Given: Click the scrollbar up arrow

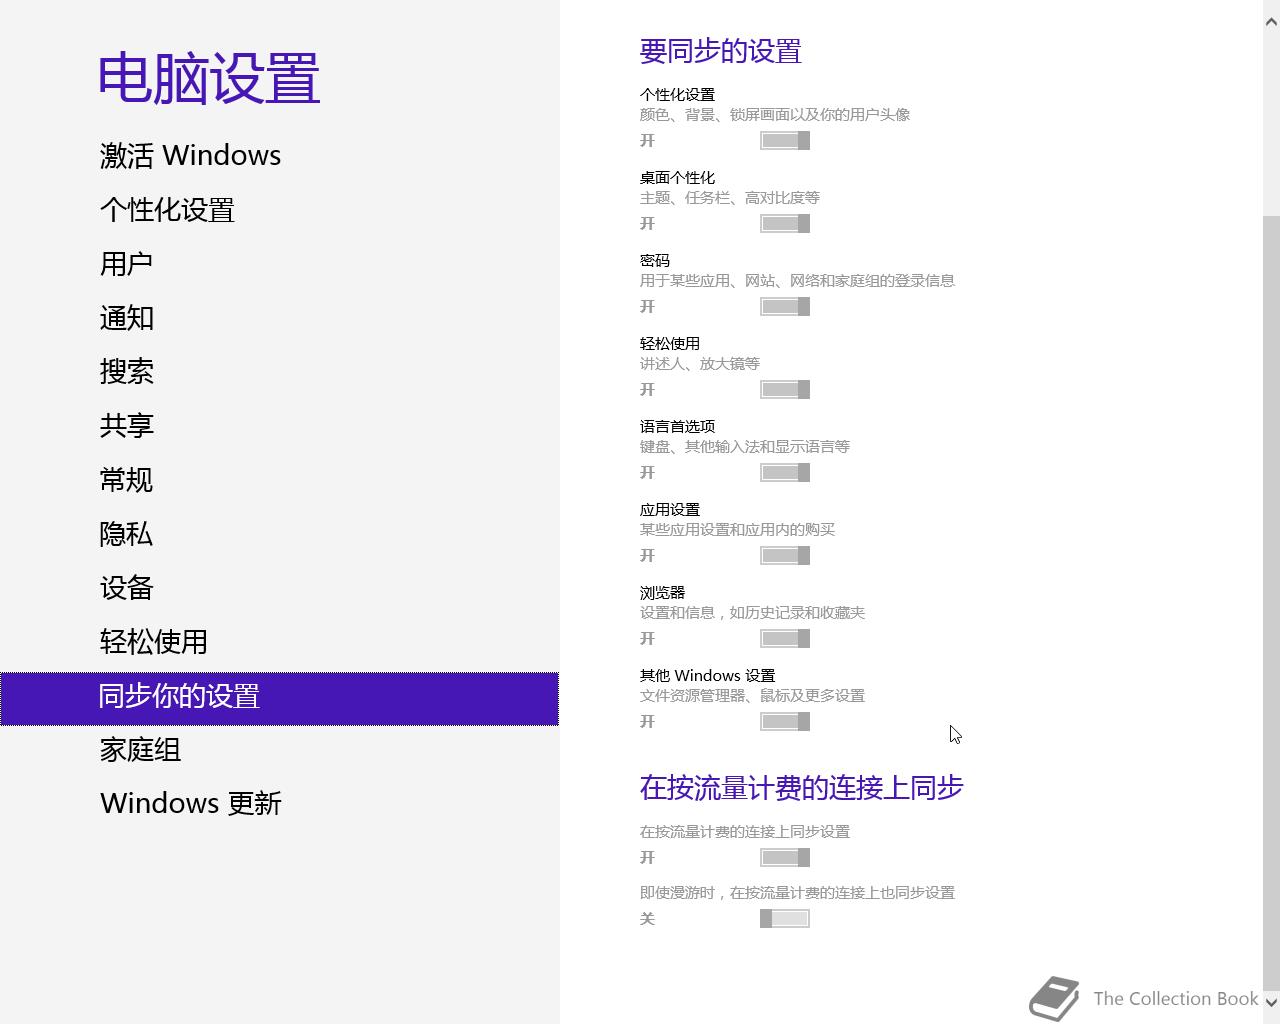Looking at the screenshot, I should click(1272, 22).
